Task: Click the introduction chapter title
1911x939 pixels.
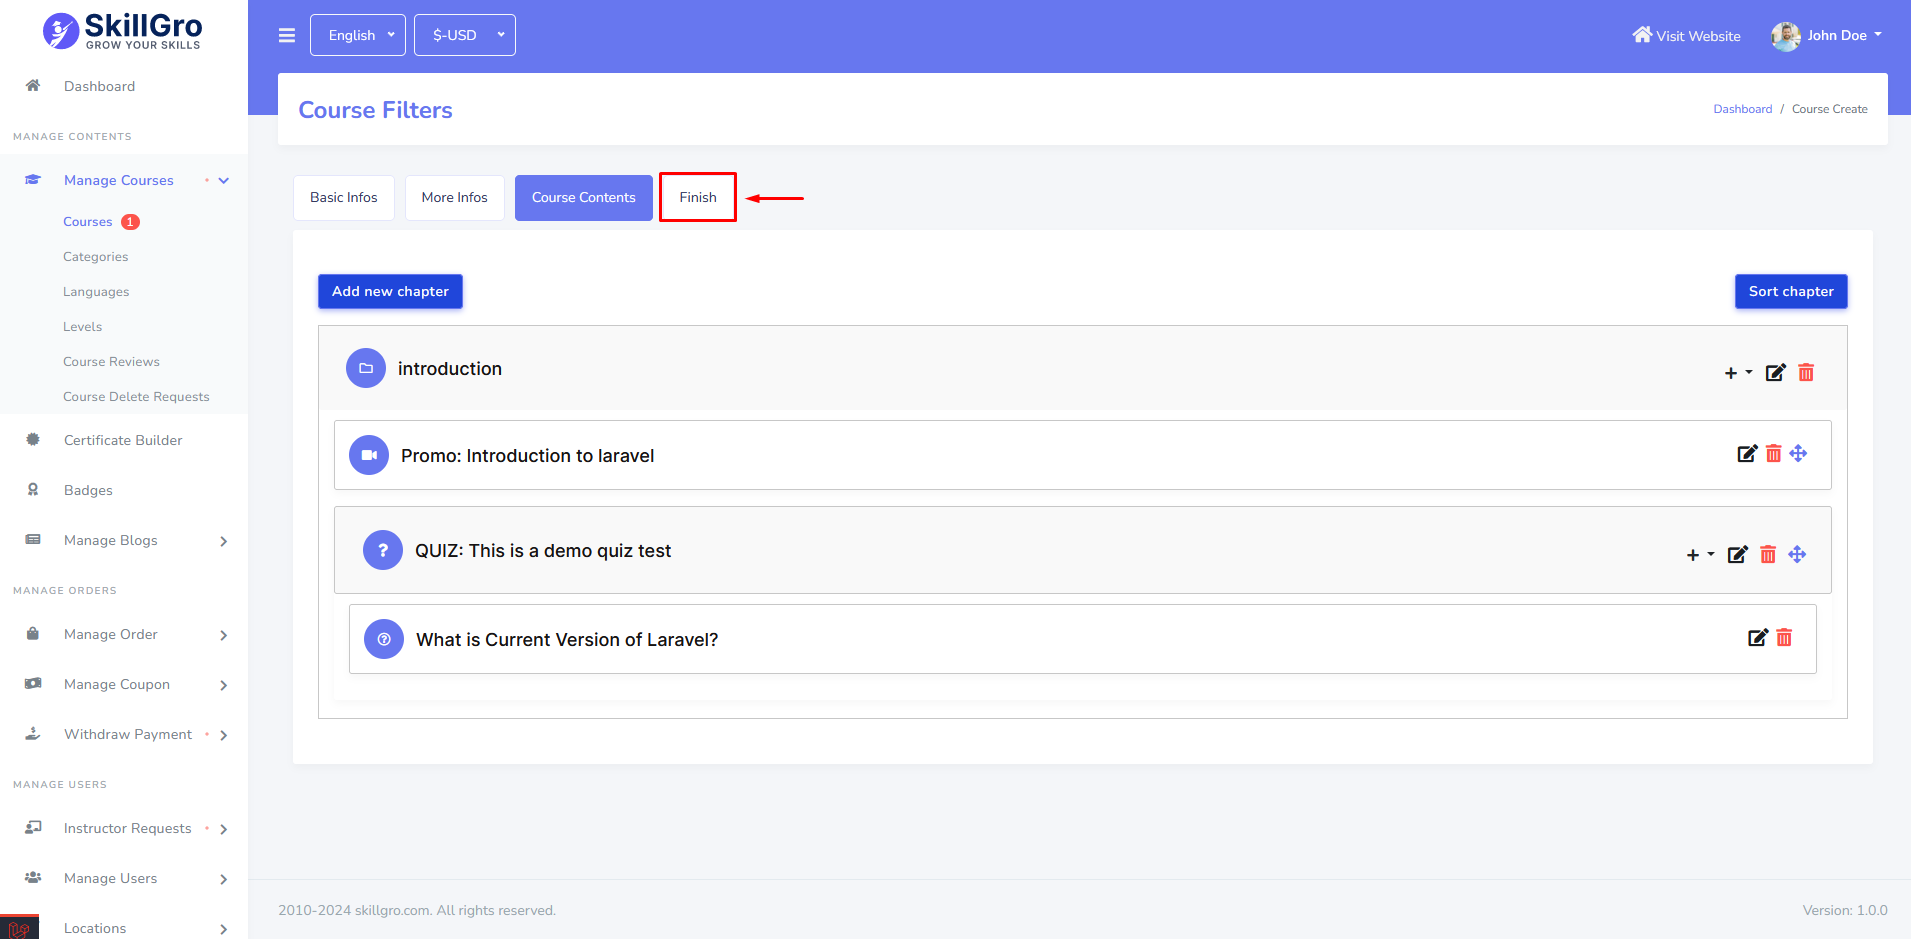Action: 450,368
